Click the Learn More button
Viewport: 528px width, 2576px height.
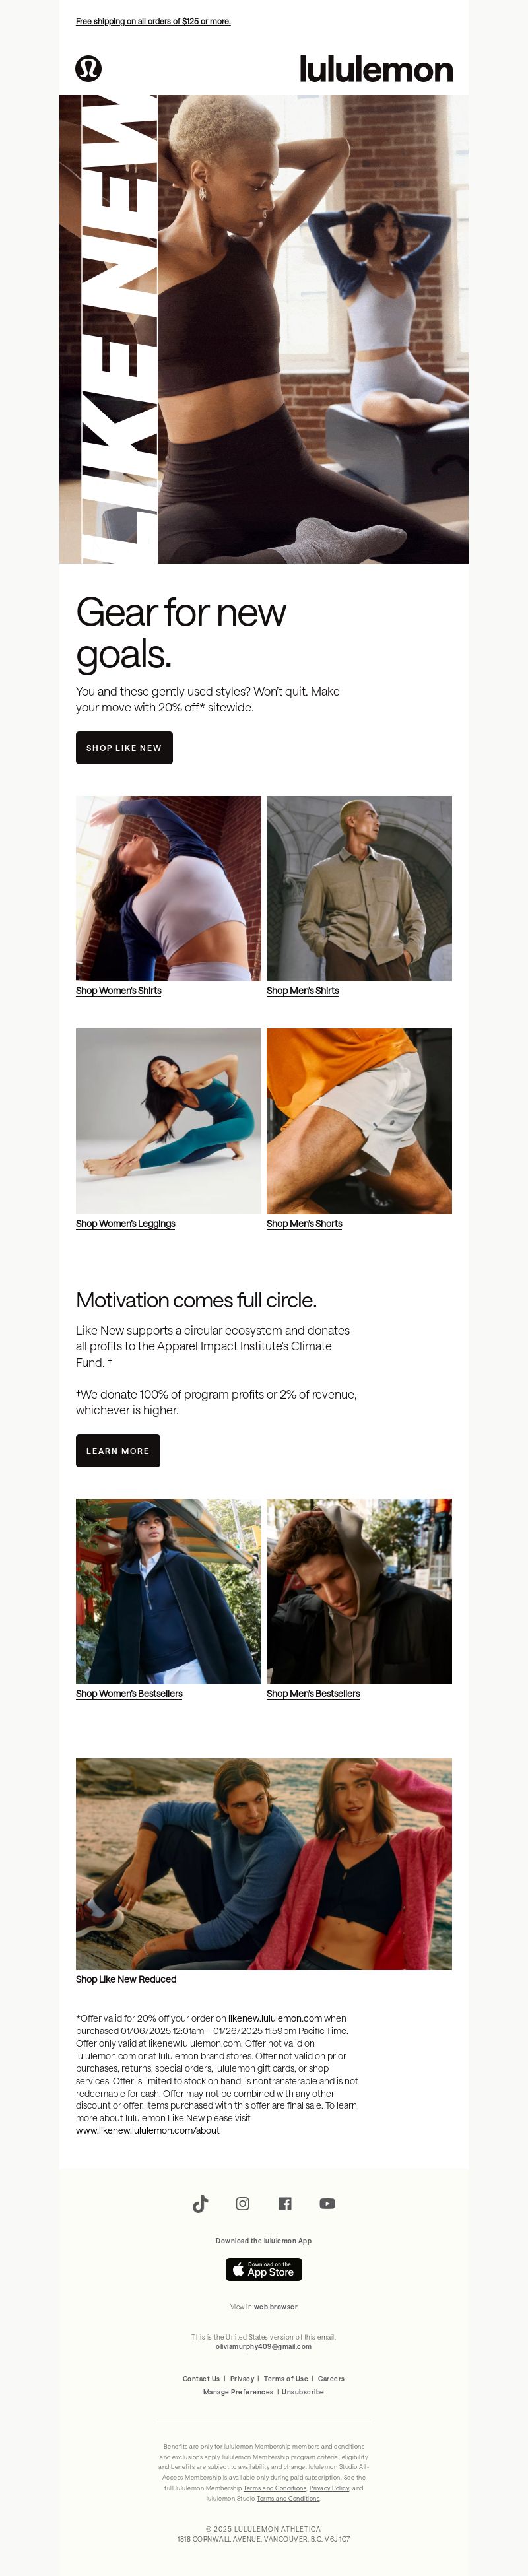point(118,1450)
